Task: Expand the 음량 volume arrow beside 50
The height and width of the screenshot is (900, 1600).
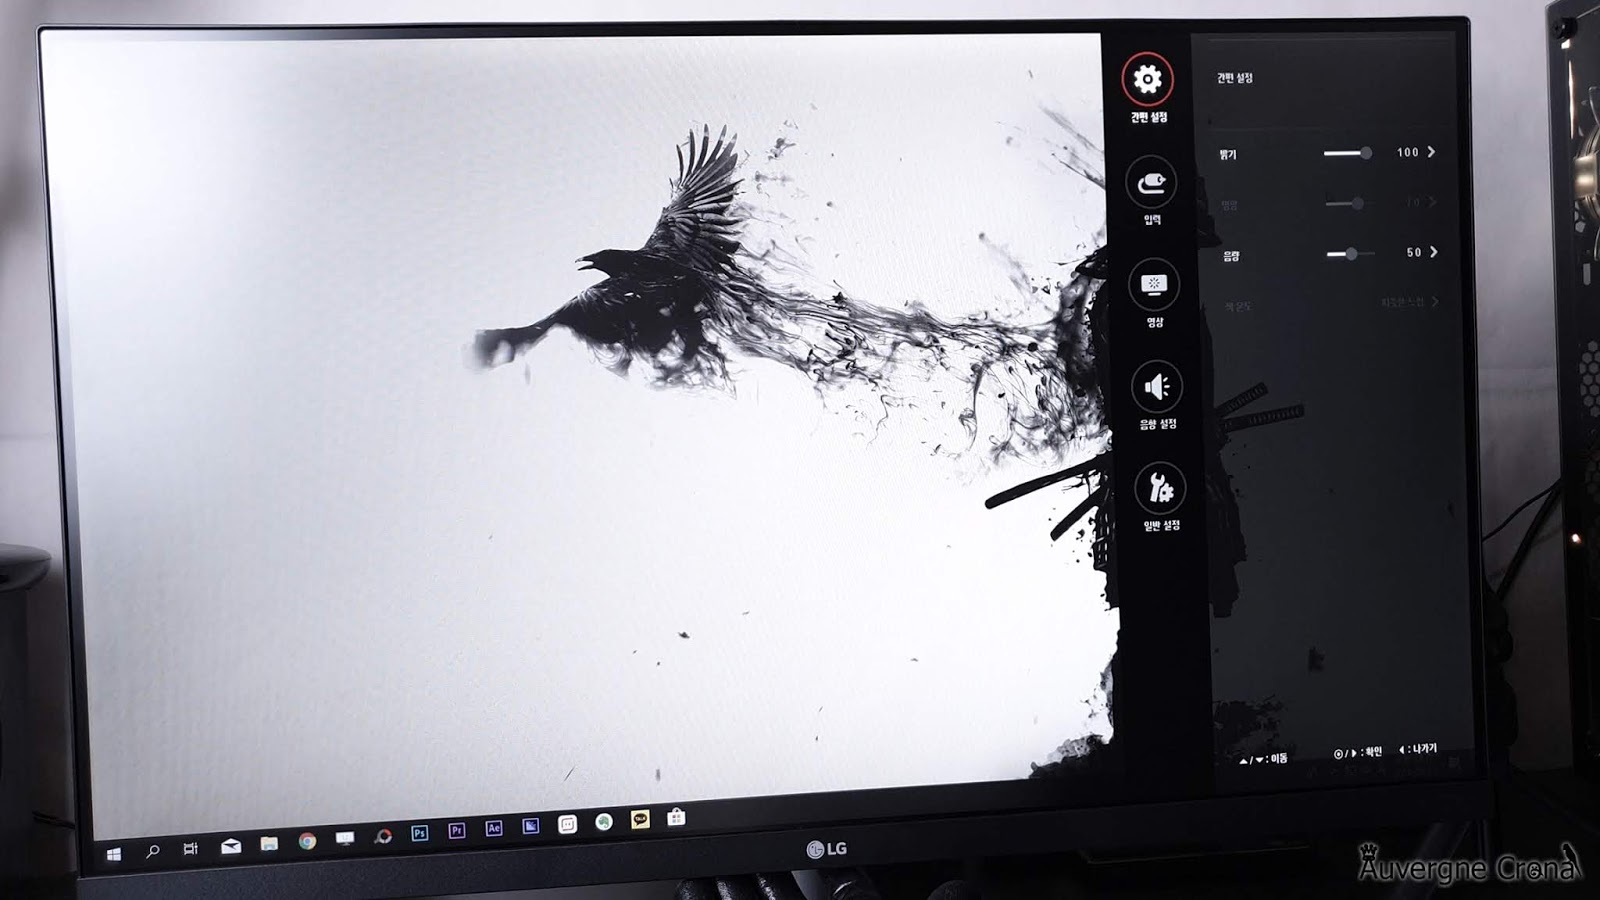Action: (1434, 252)
